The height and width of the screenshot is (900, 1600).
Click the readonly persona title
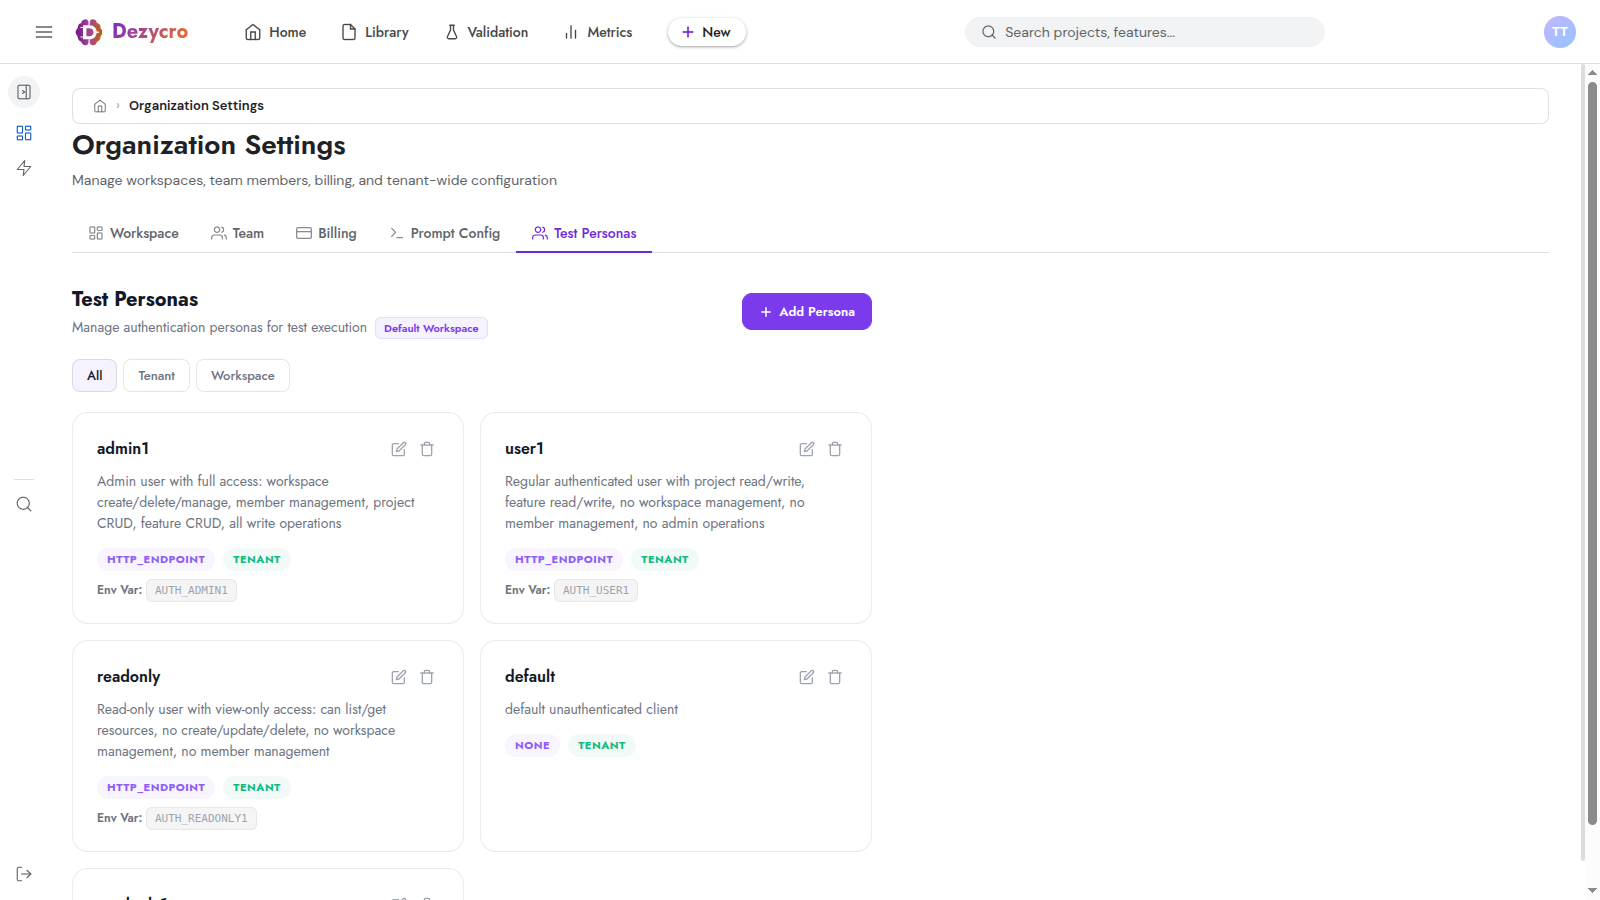click(128, 677)
